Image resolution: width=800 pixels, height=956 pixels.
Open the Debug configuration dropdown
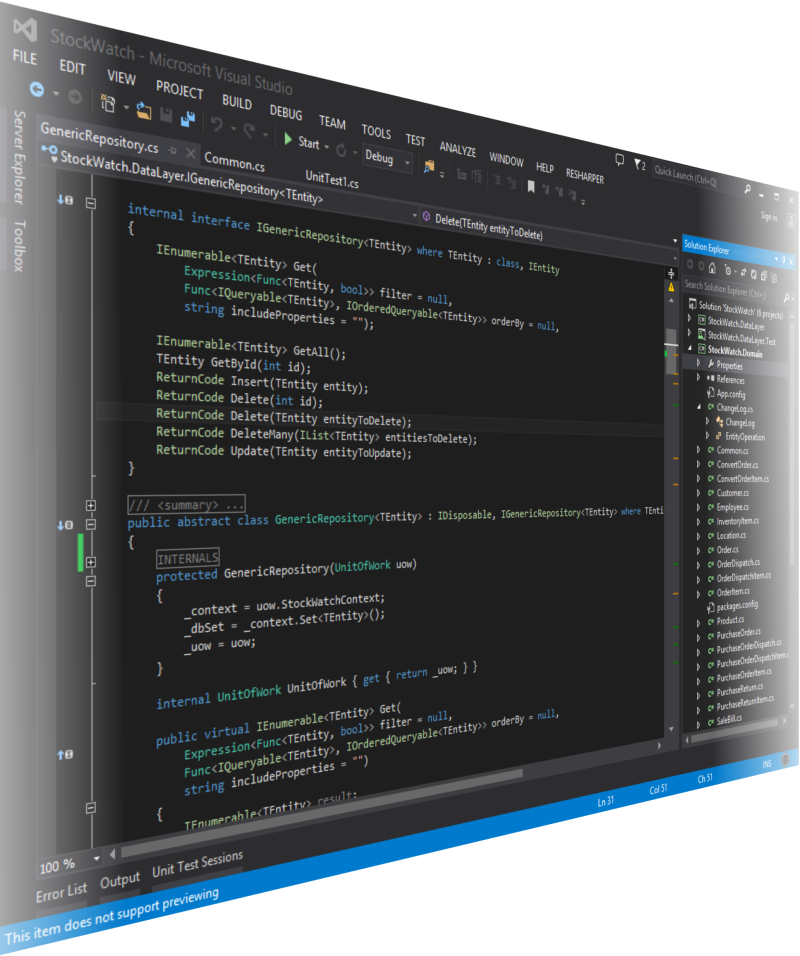388,159
